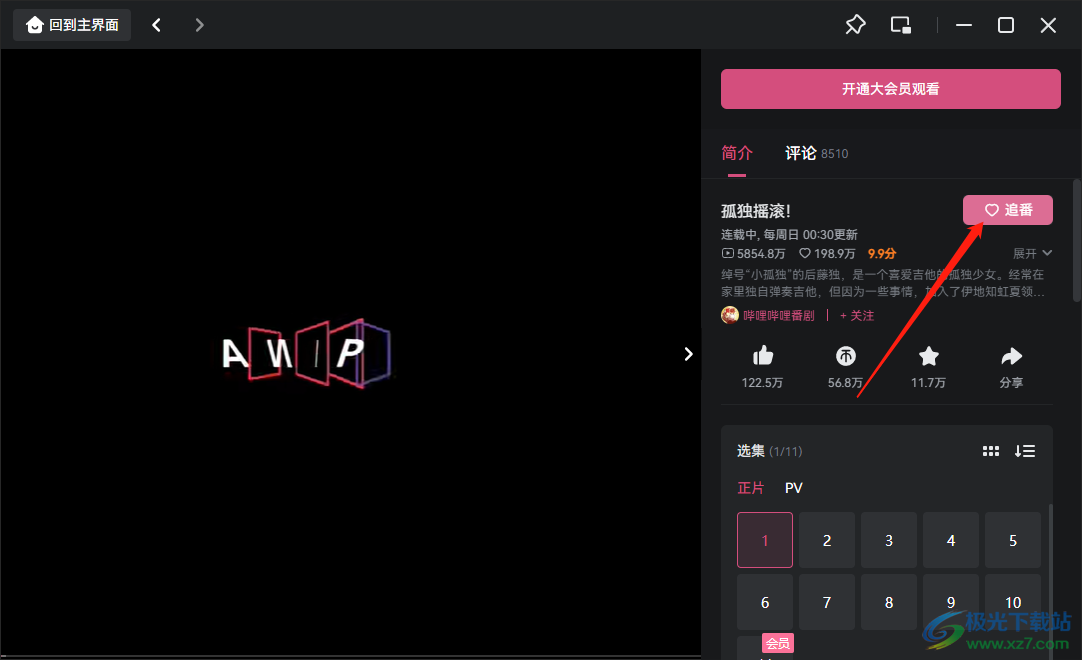Play episode 5
1082x660 pixels.
pyautogui.click(x=1013, y=540)
